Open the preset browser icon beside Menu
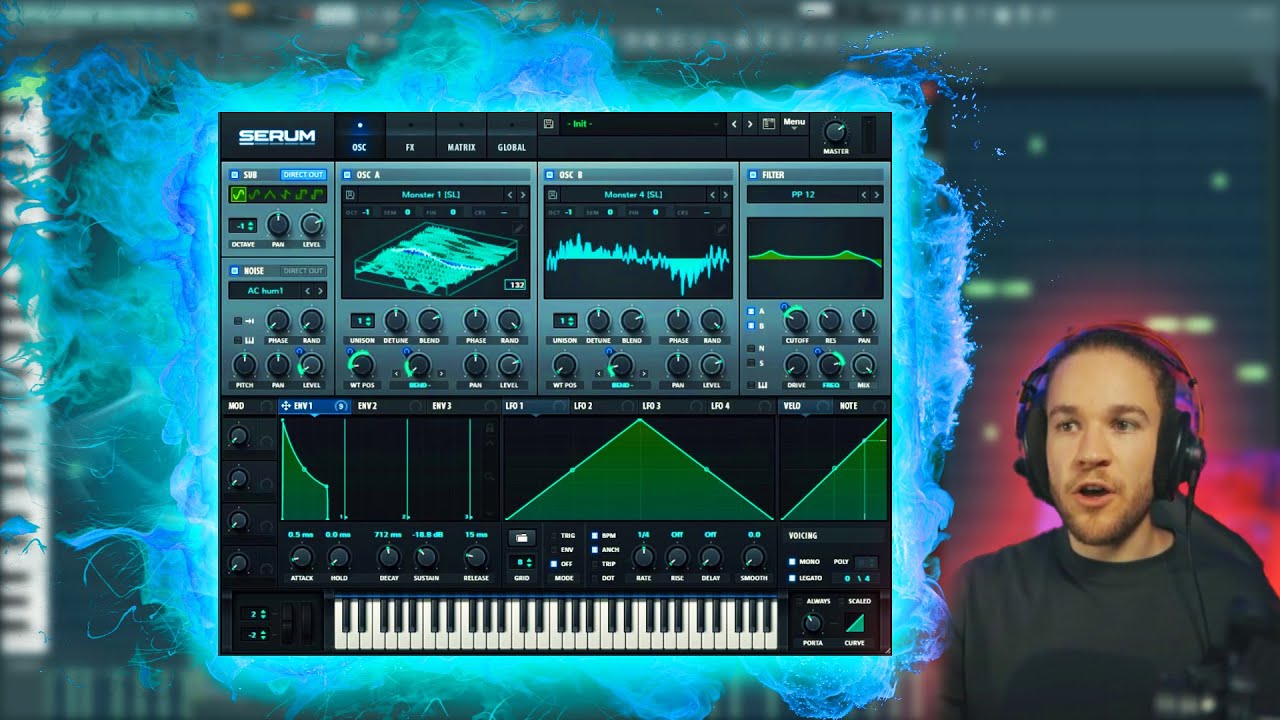The width and height of the screenshot is (1280, 720). [769, 124]
